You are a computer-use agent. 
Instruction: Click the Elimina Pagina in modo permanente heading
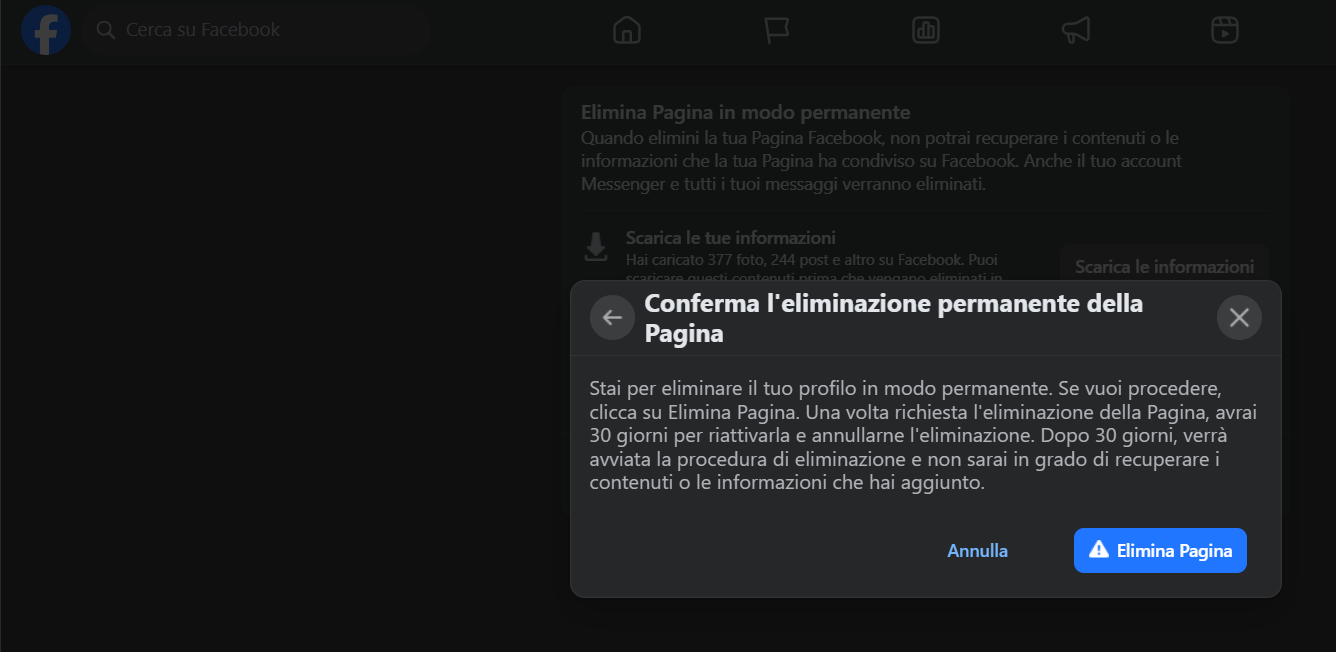point(745,112)
